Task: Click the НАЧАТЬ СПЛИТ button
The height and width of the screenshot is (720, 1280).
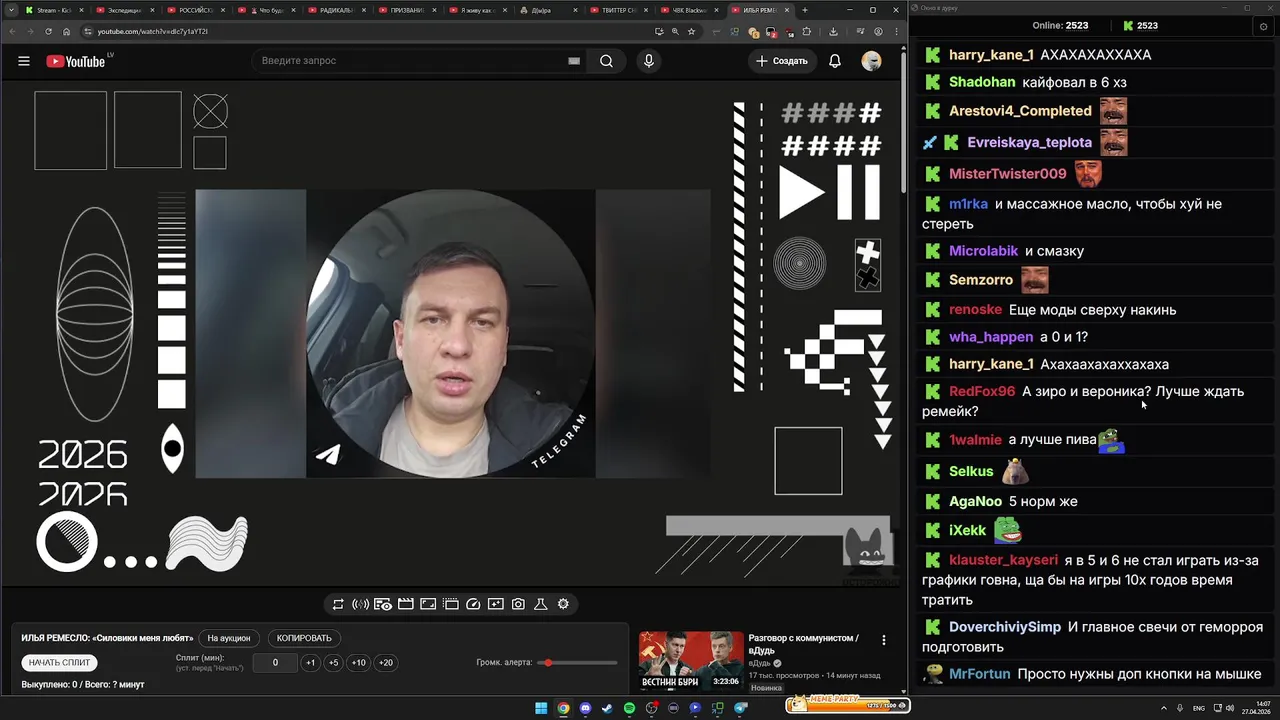Action: pos(59,662)
